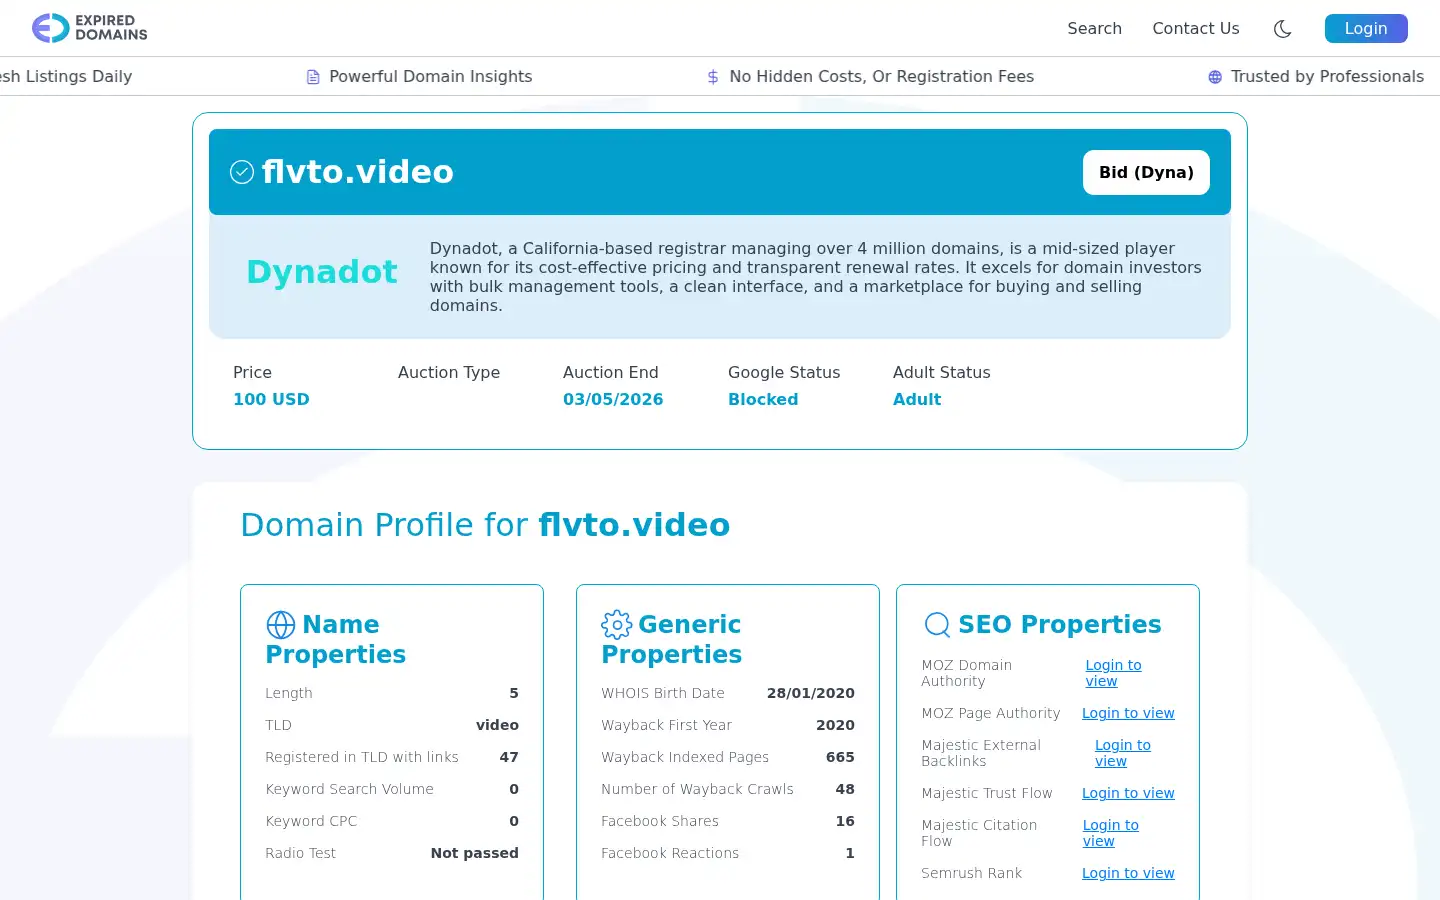
Task: Click the No Hidden Costs banner text
Action: [x=881, y=77]
